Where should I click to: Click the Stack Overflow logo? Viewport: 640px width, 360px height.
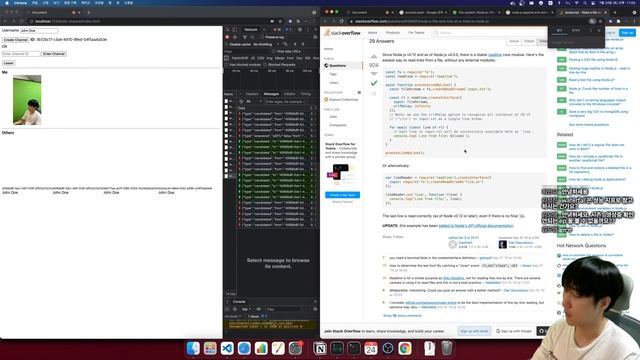coord(343,33)
